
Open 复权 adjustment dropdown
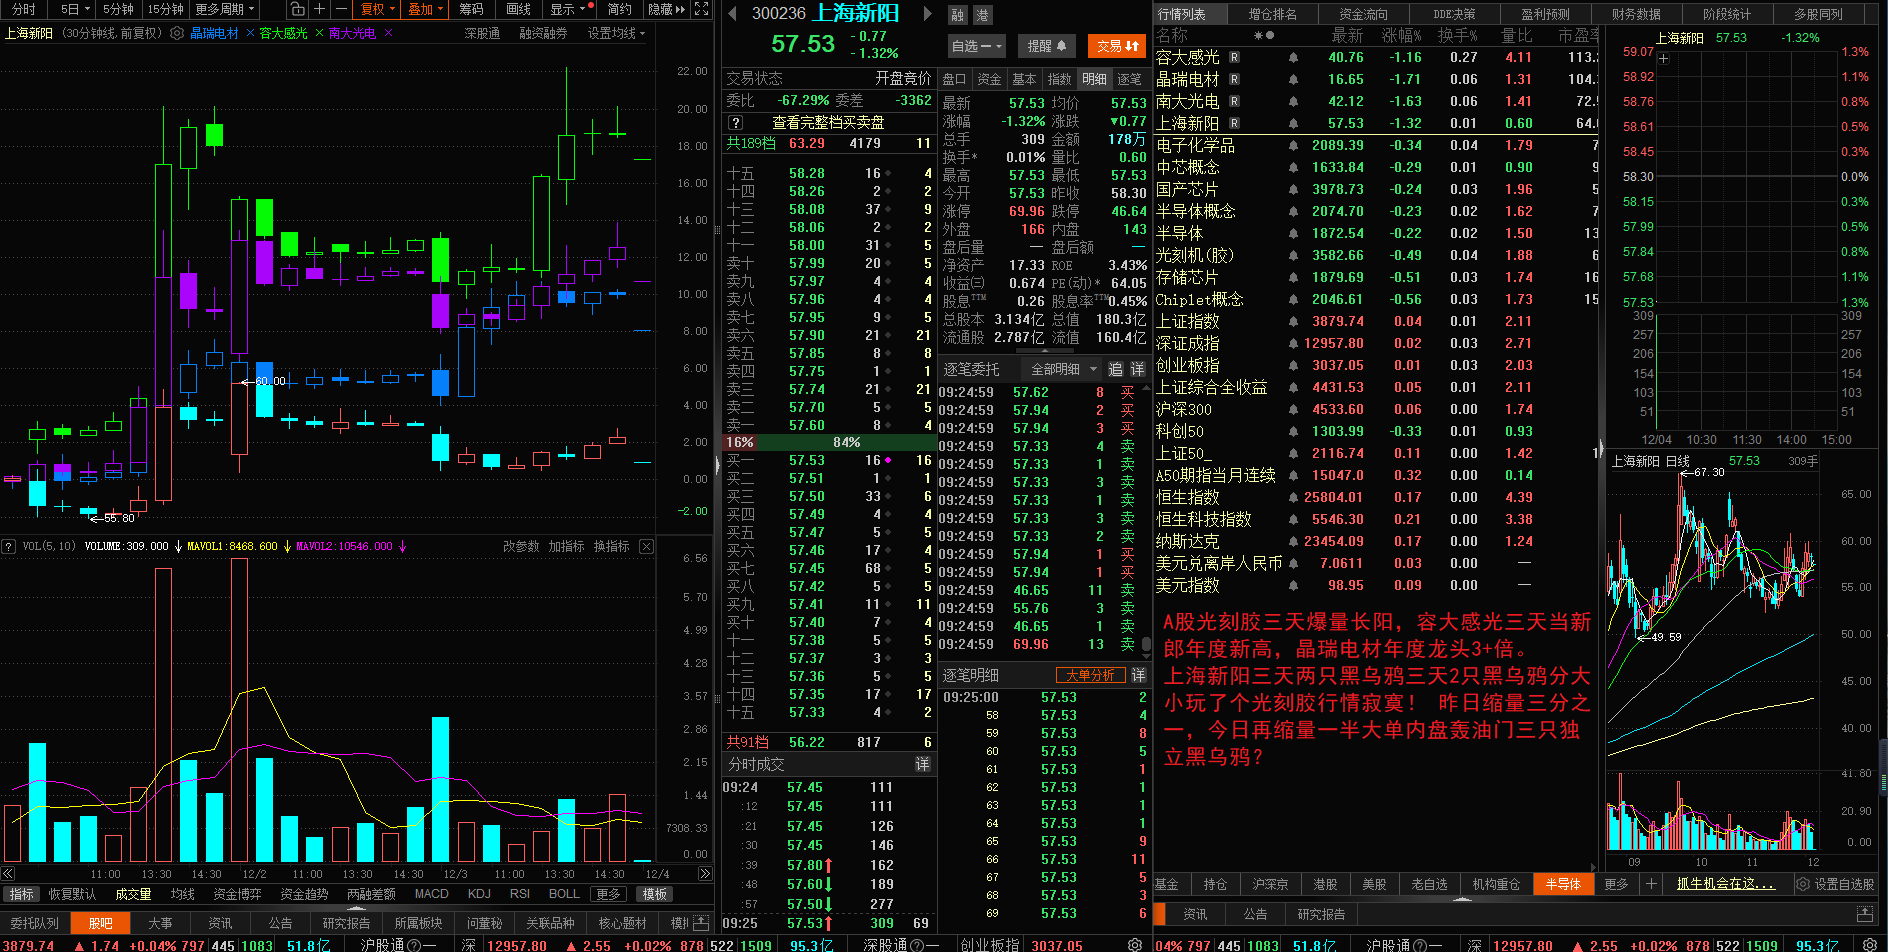378,9
